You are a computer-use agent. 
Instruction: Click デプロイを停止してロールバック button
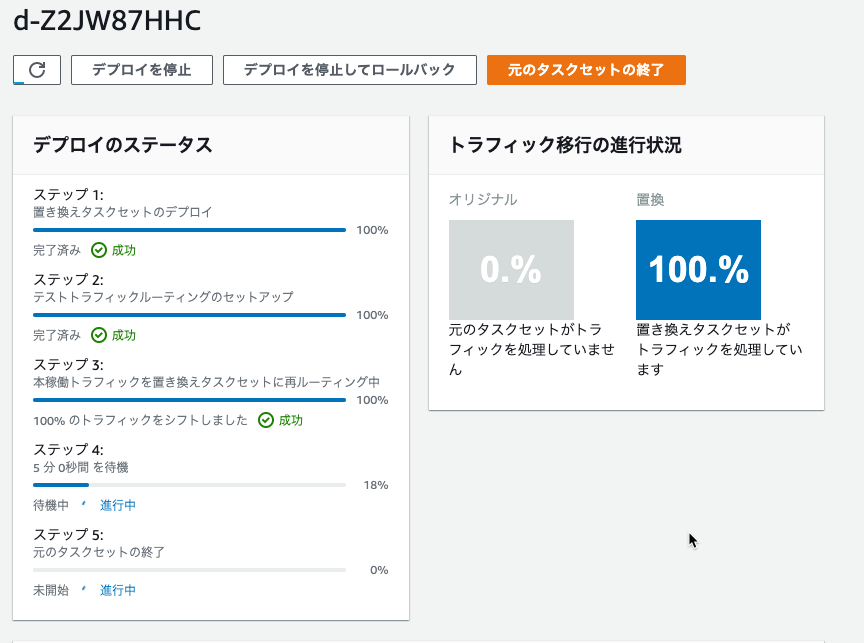(x=350, y=70)
